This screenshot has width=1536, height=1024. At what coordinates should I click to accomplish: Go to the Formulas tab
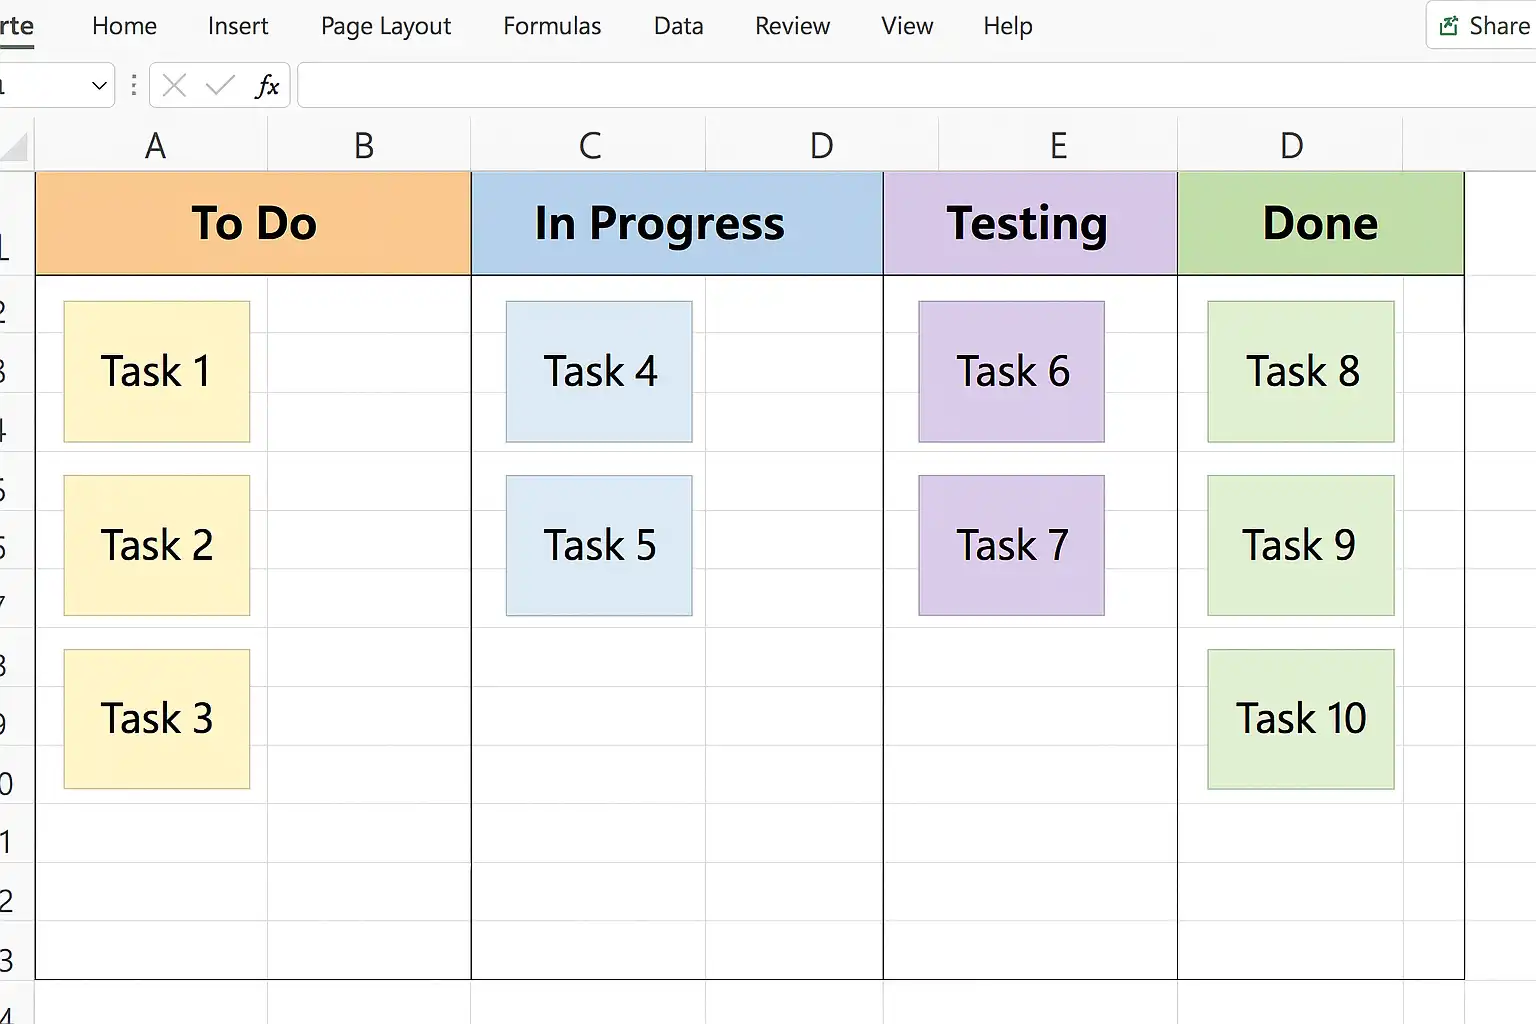click(552, 26)
